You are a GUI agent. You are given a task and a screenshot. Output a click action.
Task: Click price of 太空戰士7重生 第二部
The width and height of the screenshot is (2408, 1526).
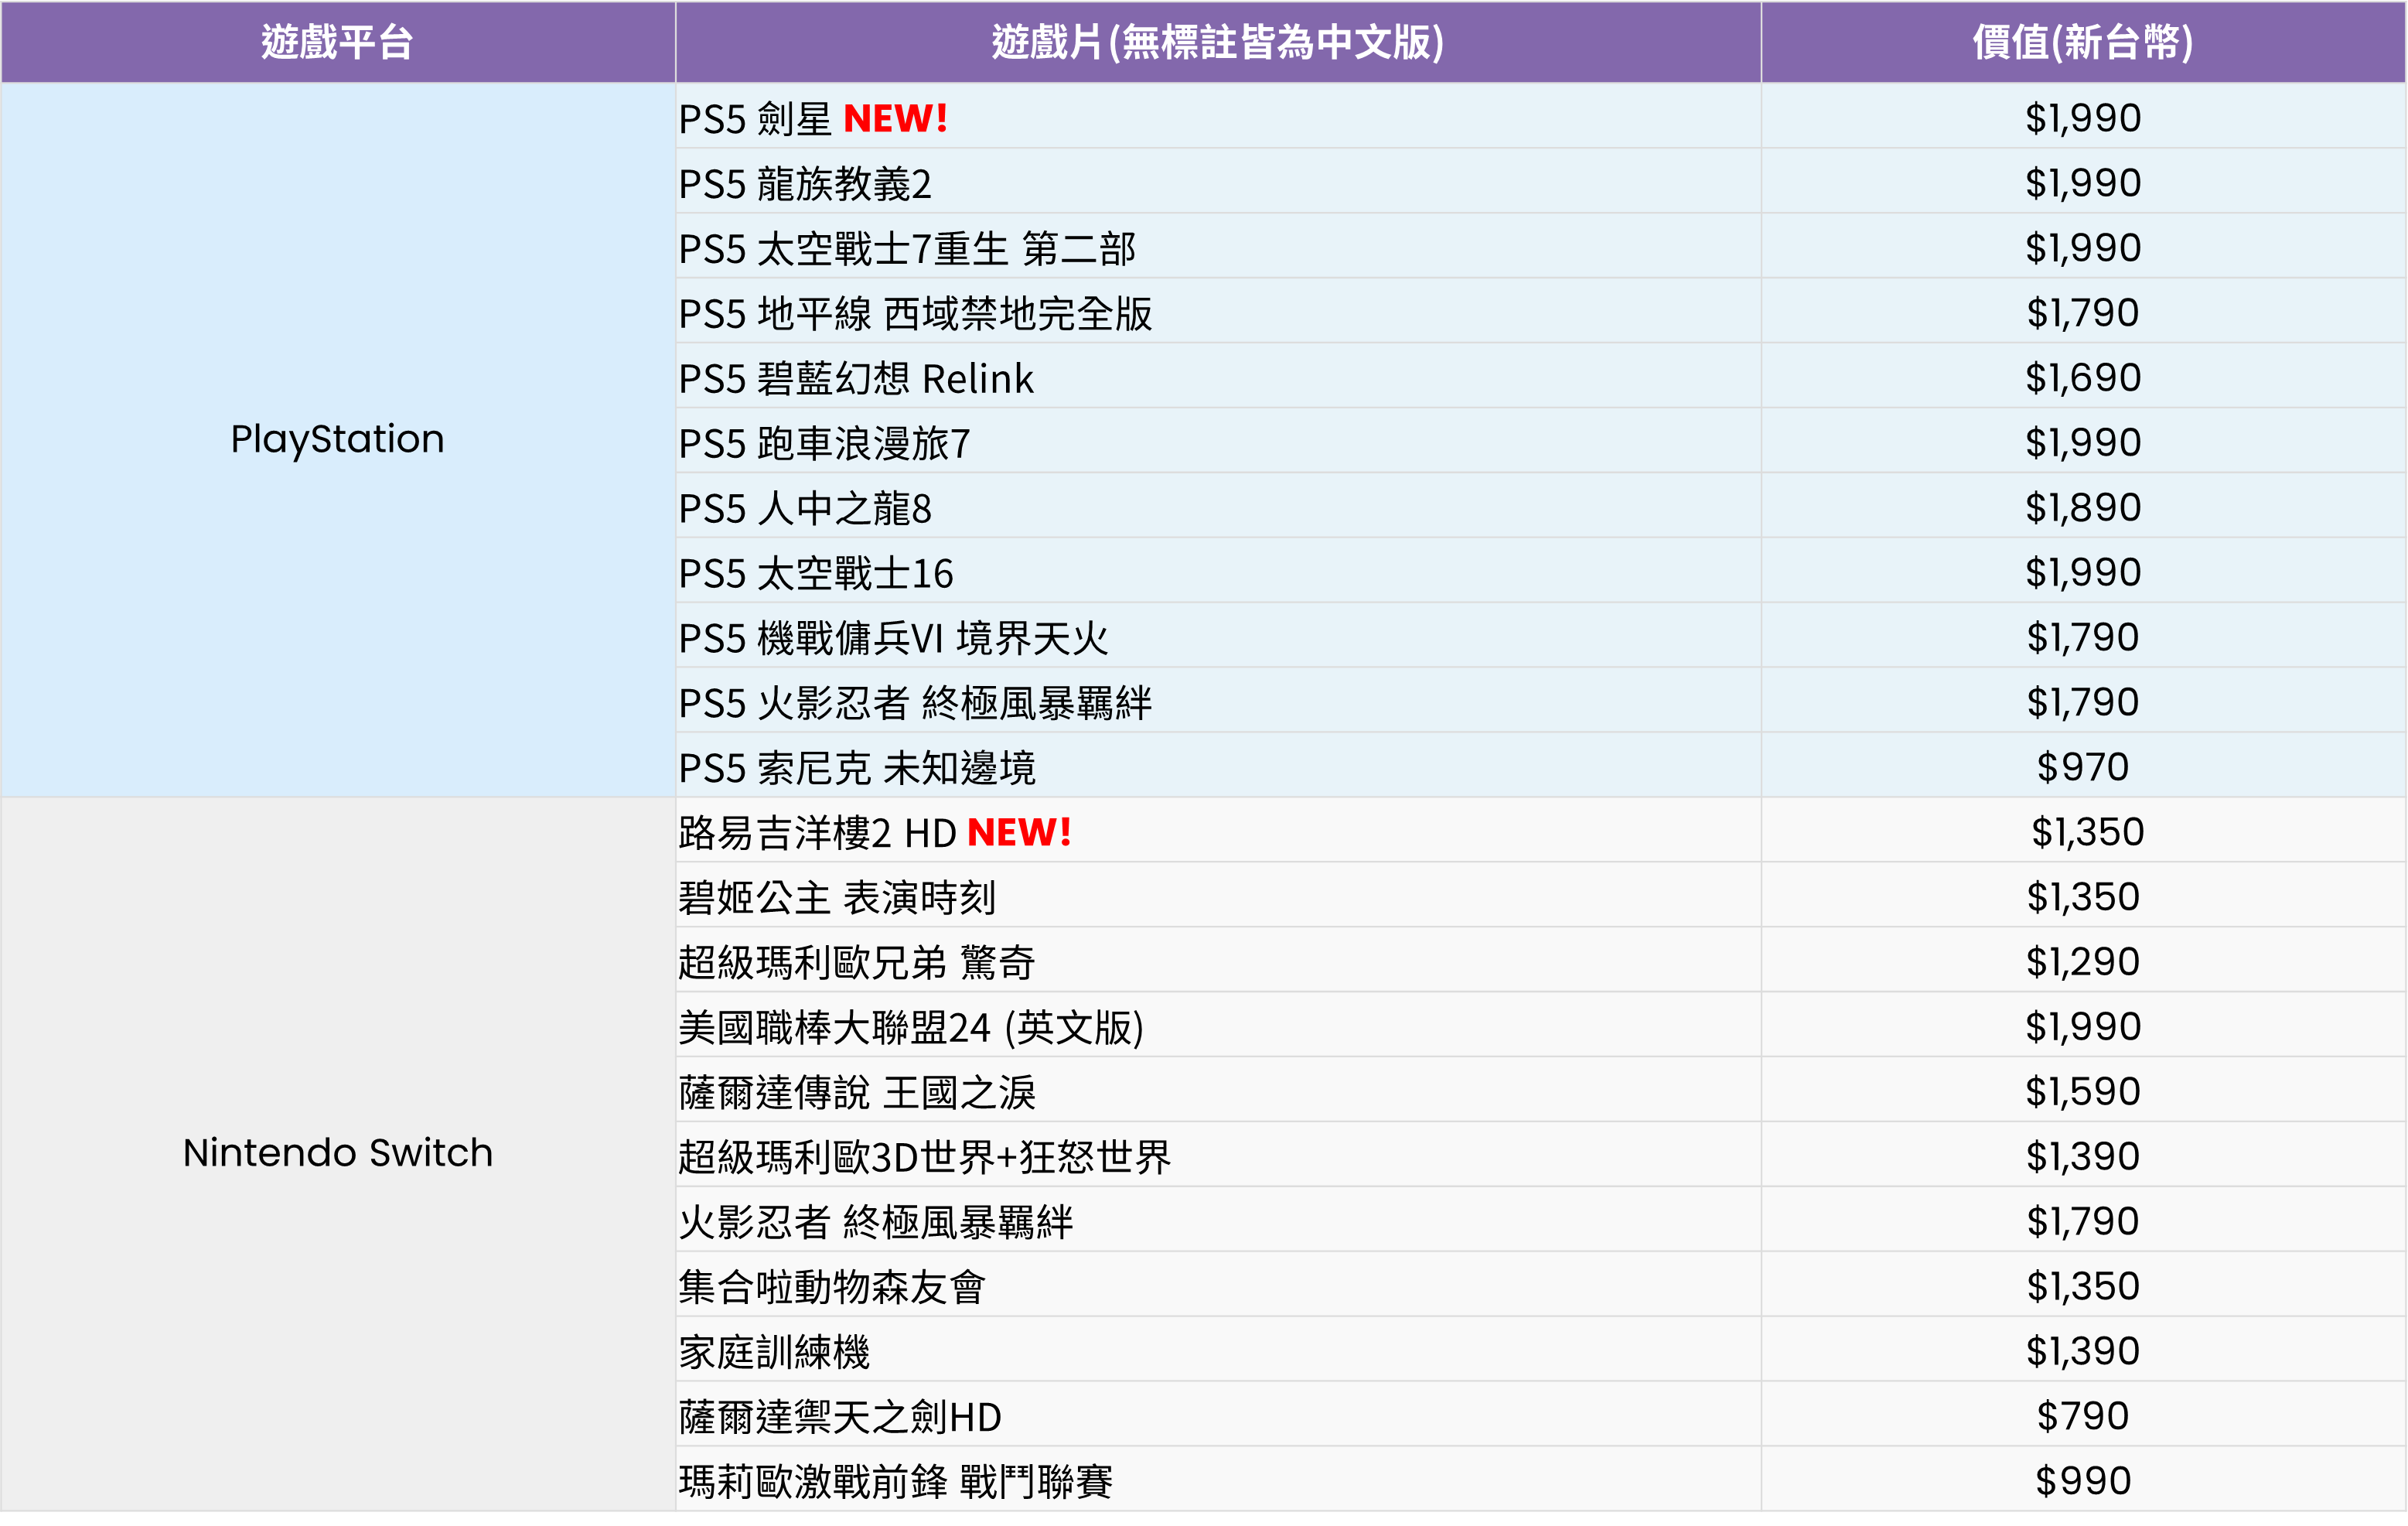(x=2083, y=248)
